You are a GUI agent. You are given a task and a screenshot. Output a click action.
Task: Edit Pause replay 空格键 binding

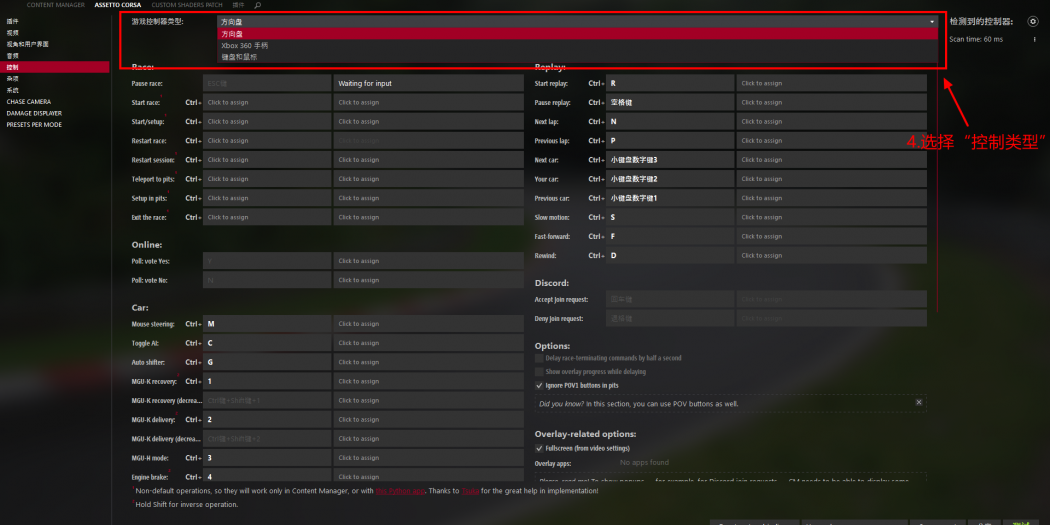[670, 102]
